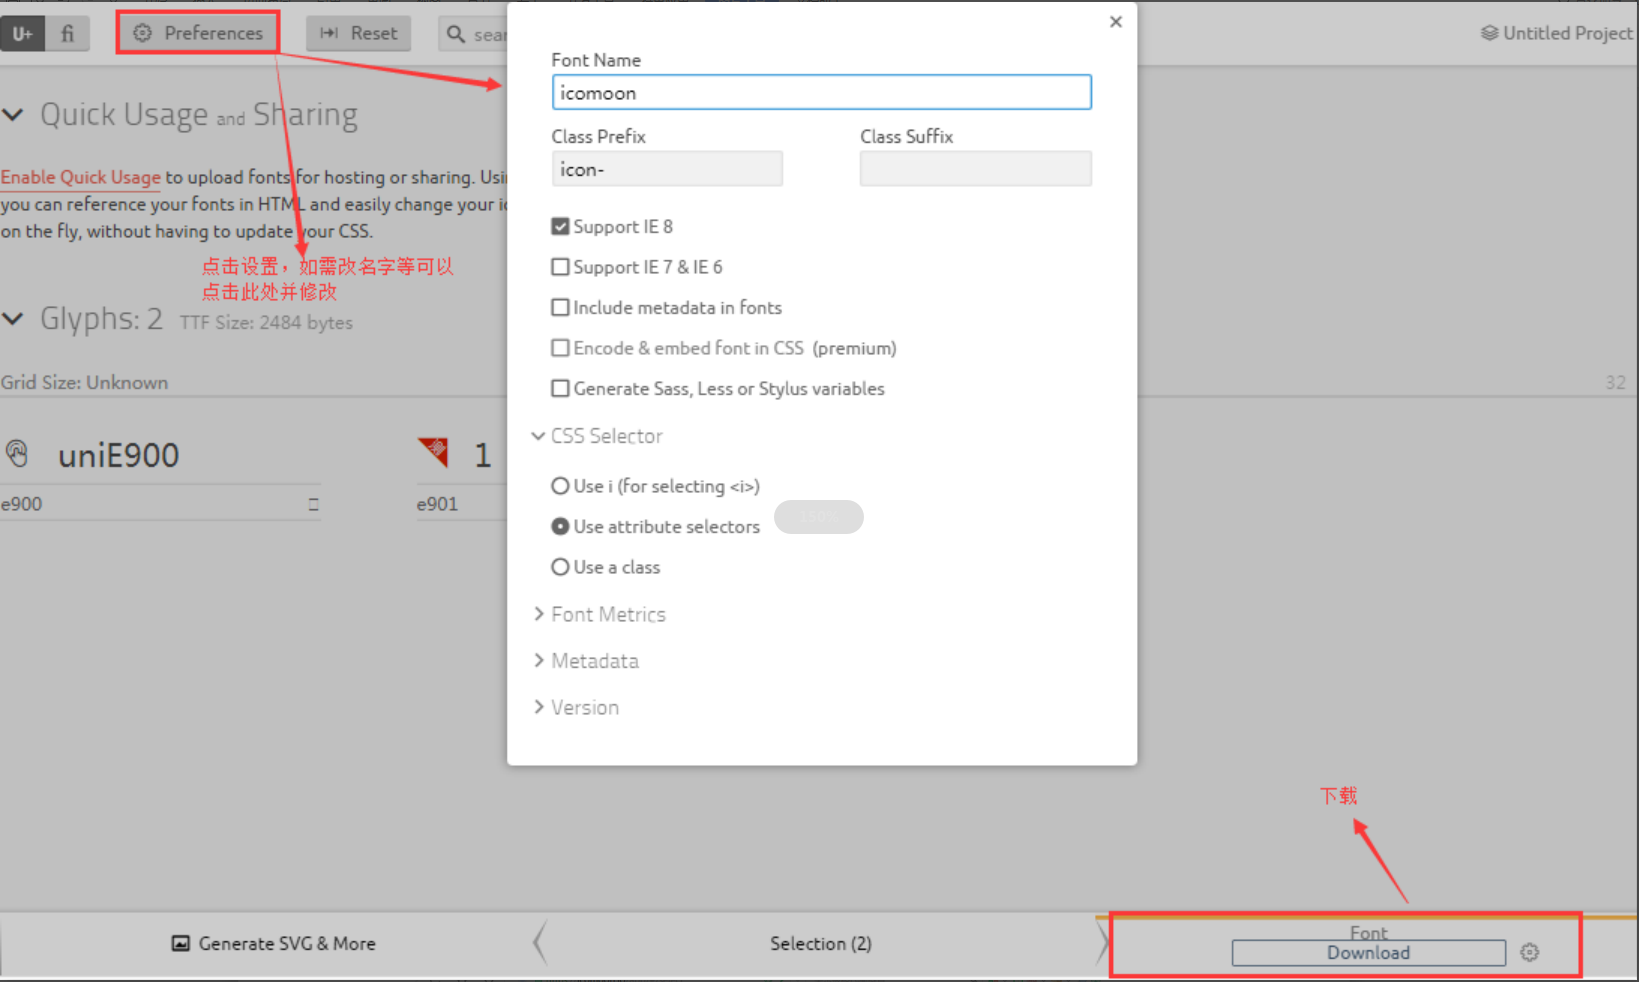Select the hand glyph uniE900
This screenshot has width=1639, height=982.
[17, 453]
